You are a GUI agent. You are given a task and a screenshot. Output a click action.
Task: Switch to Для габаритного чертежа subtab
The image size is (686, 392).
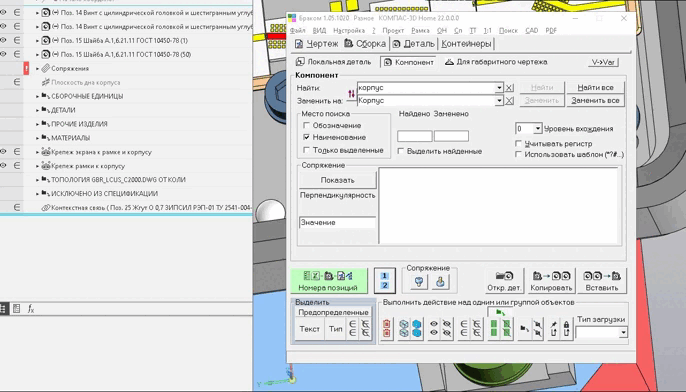[496, 62]
